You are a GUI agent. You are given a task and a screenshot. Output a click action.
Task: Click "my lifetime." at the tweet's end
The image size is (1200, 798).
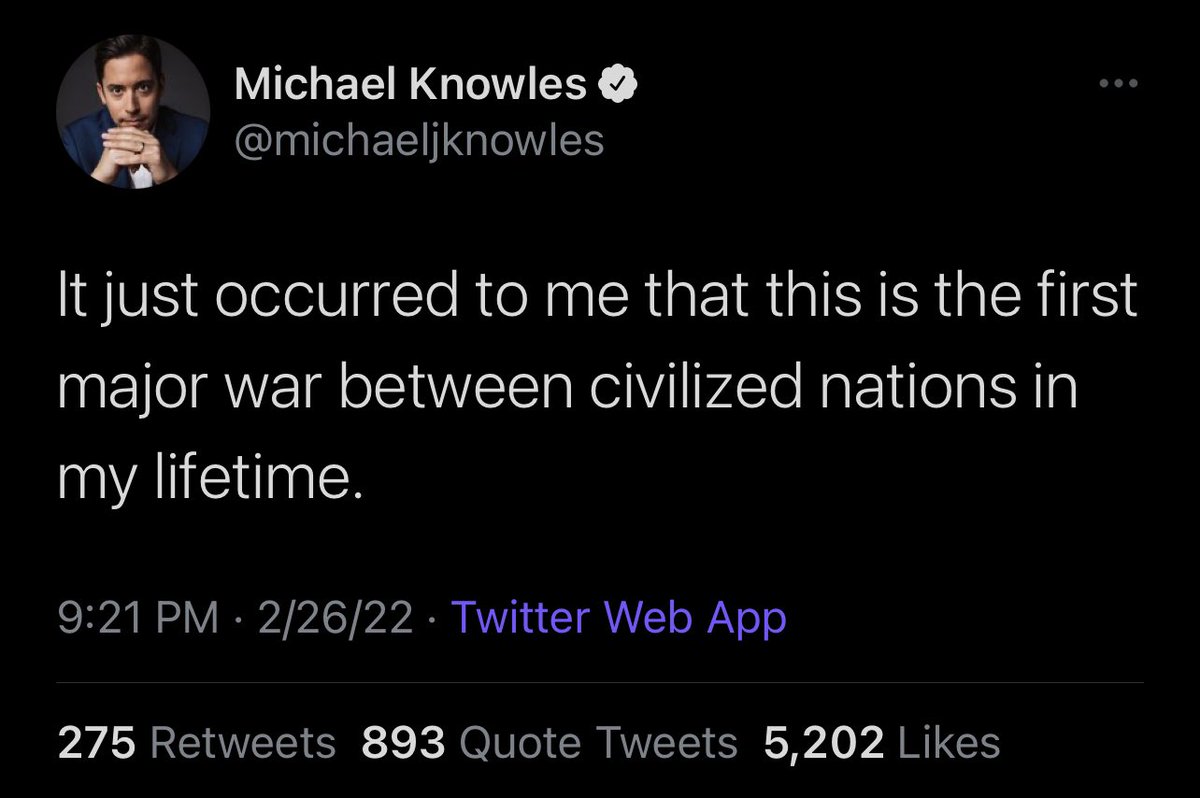(206, 482)
